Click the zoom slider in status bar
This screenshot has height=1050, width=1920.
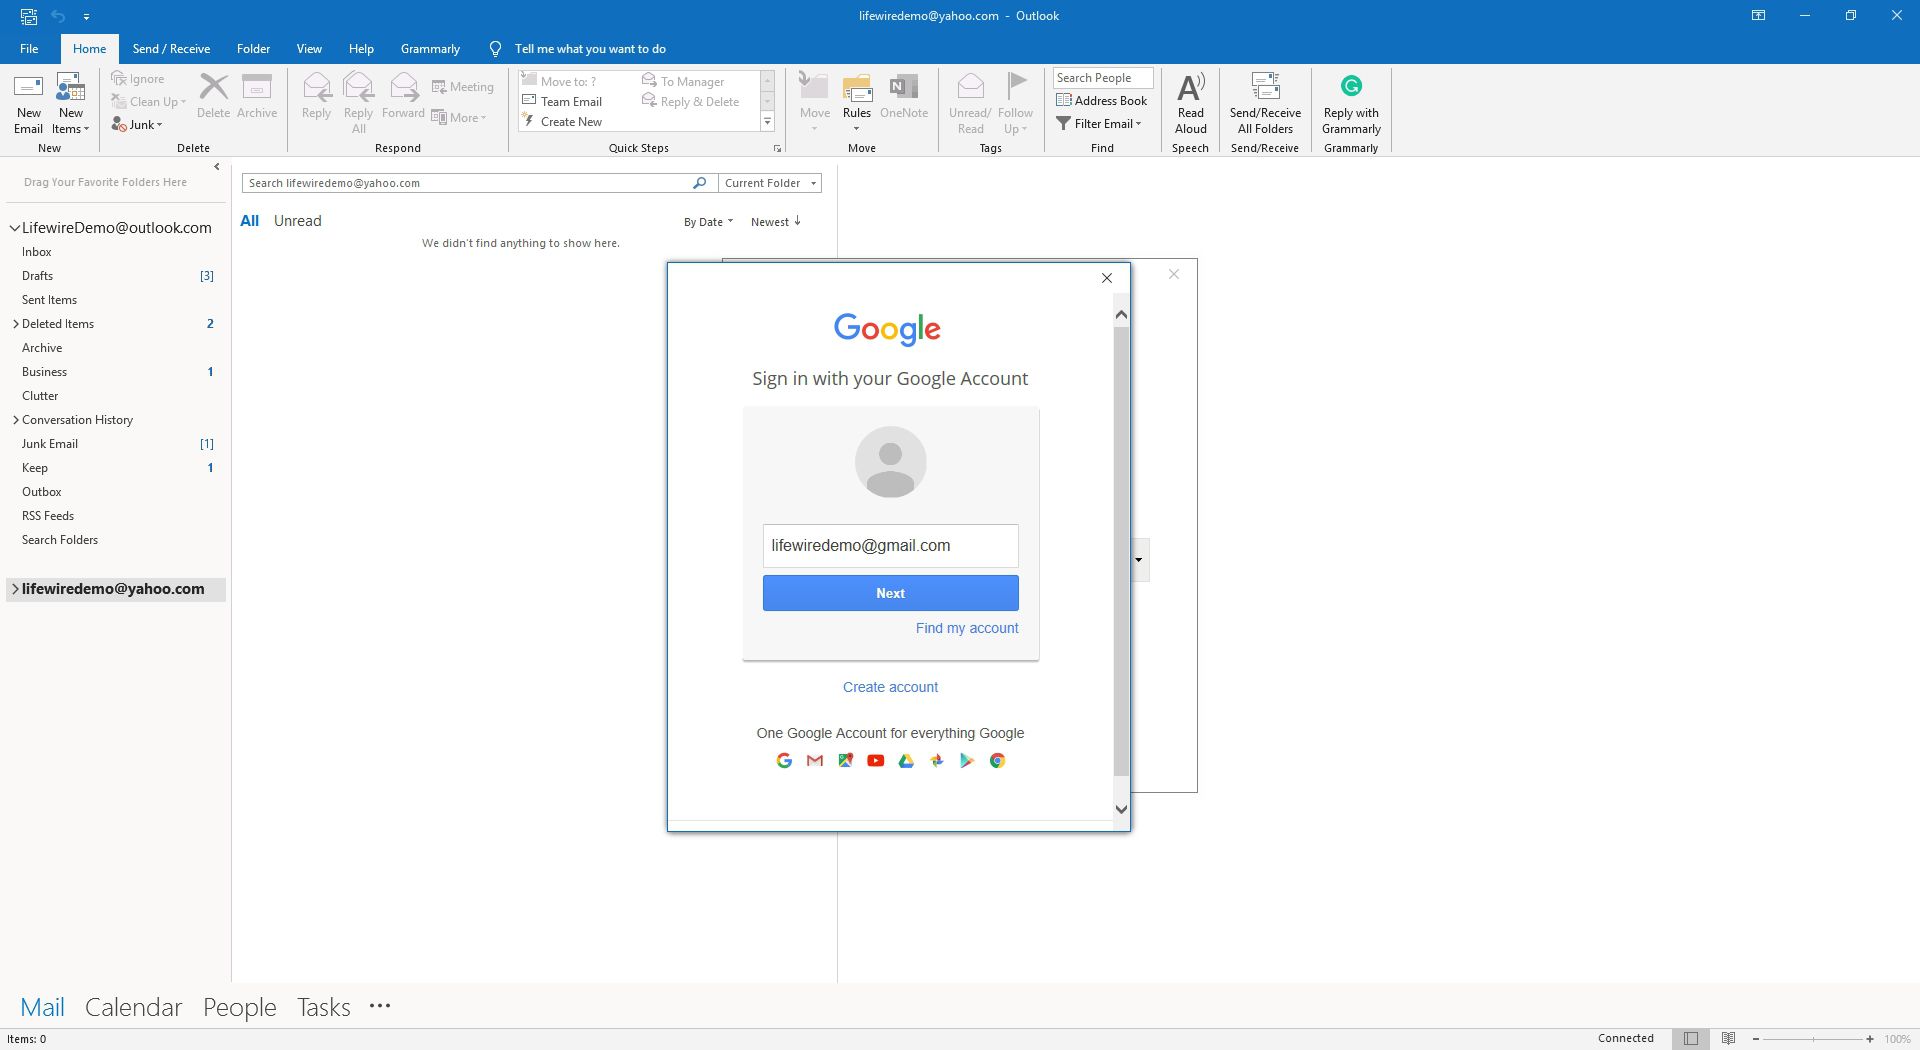[x=1813, y=1039]
